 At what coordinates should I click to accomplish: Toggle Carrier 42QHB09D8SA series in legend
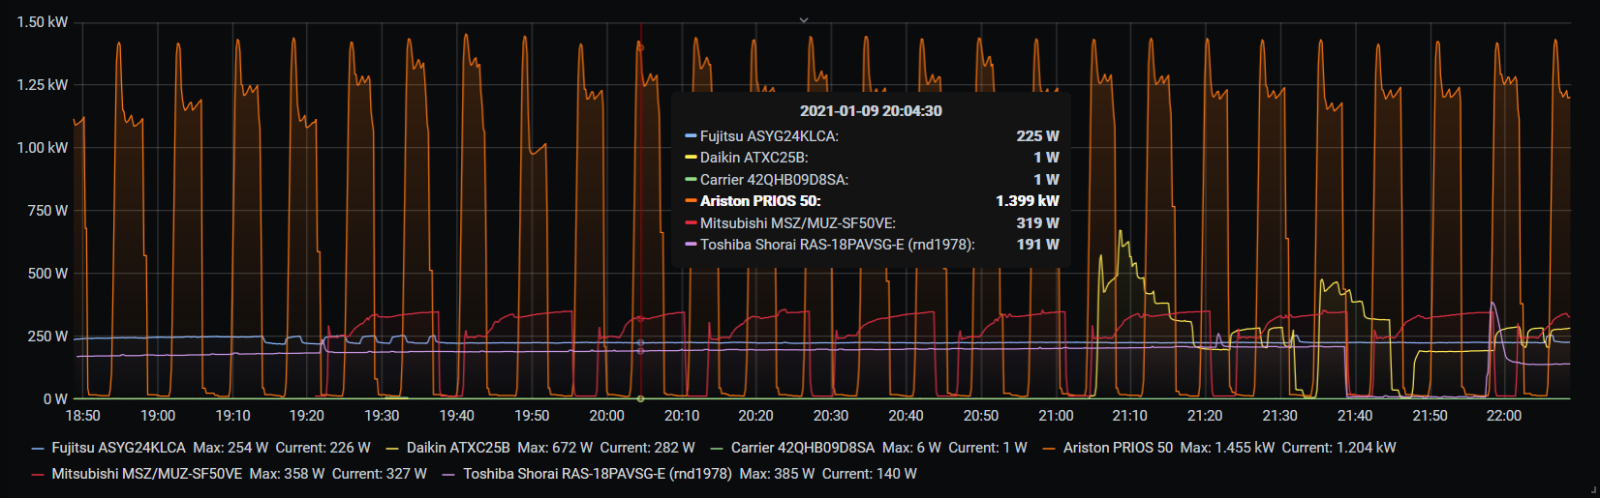click(x=803, y=448)
